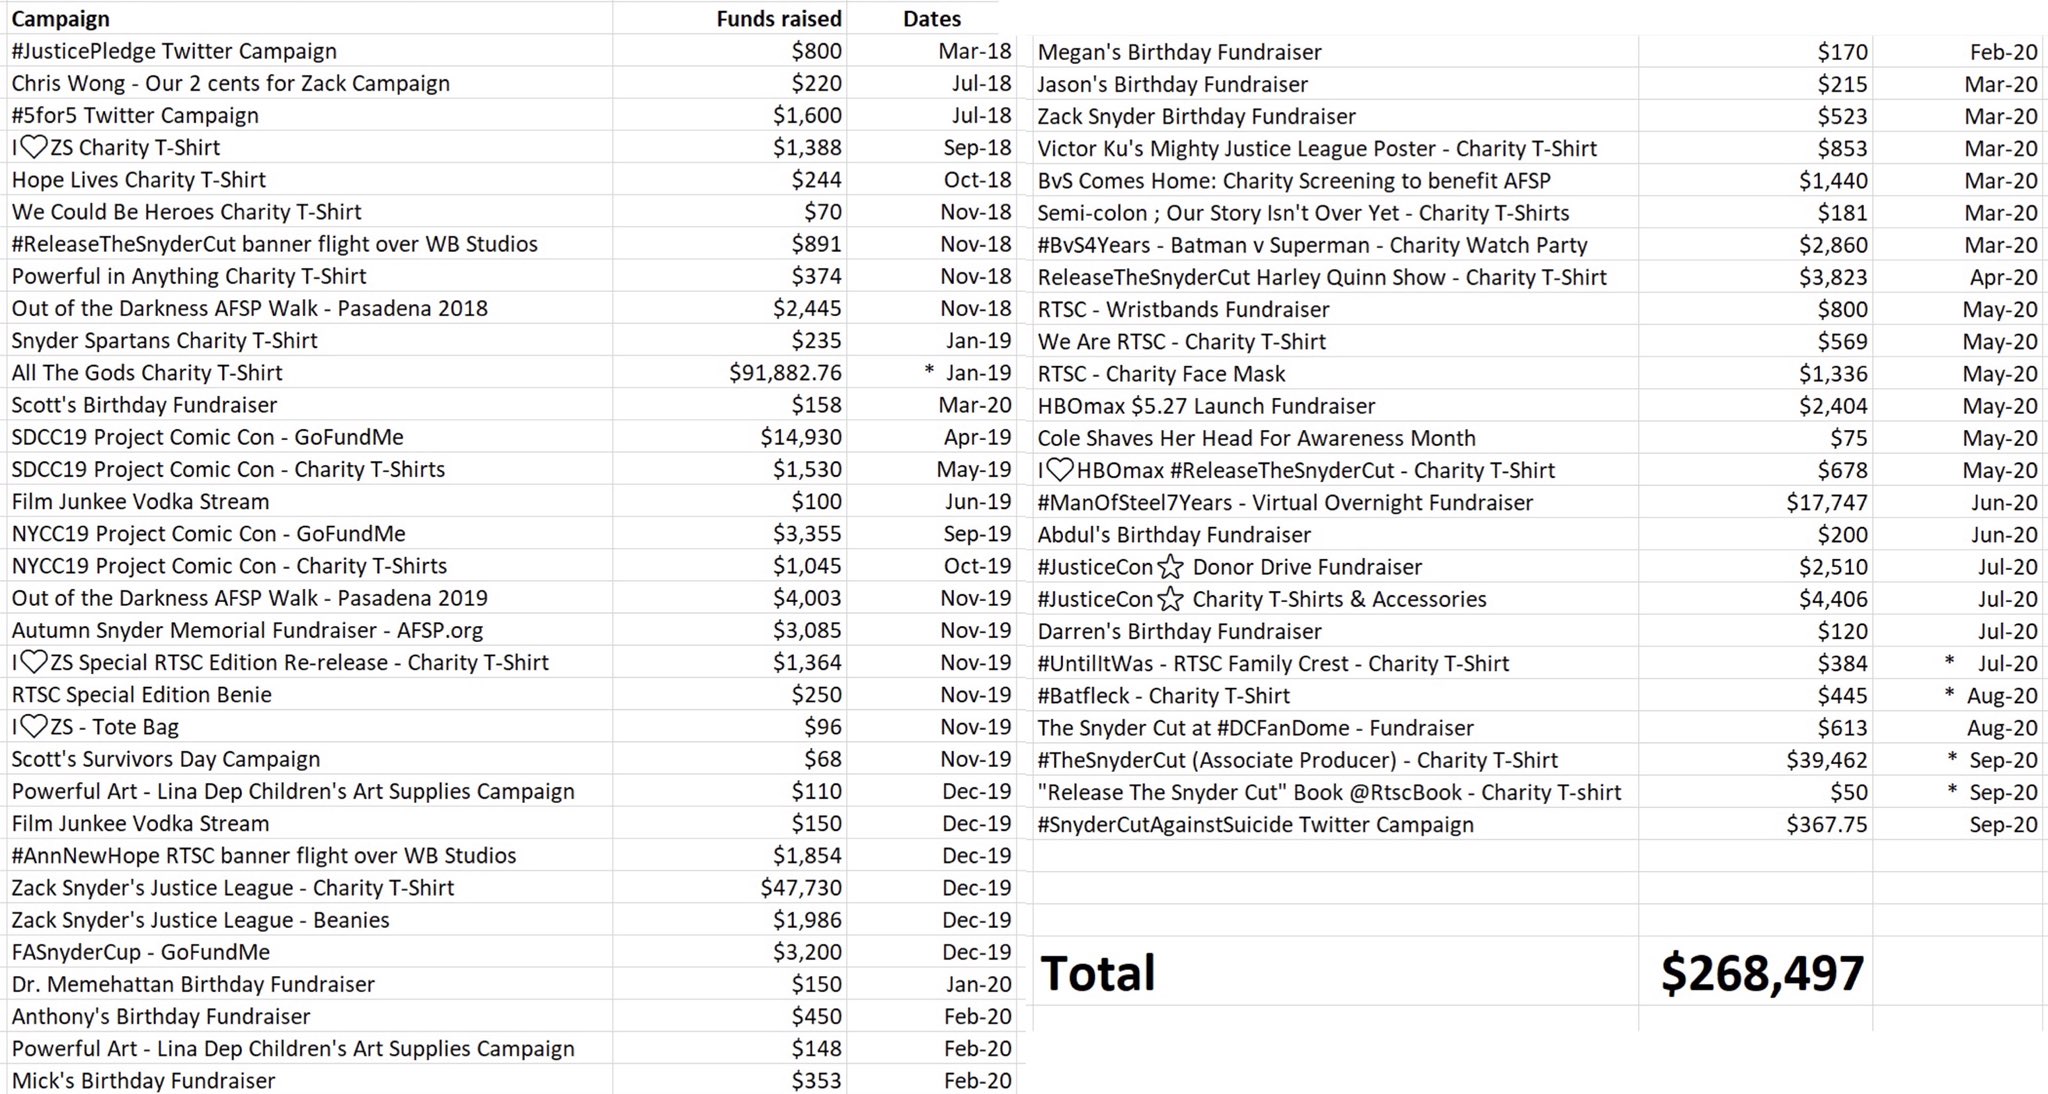Click the heart icon in I♡ZS Tote Bag
This screenshot has width=2048, height=1094.
point(34,726)
